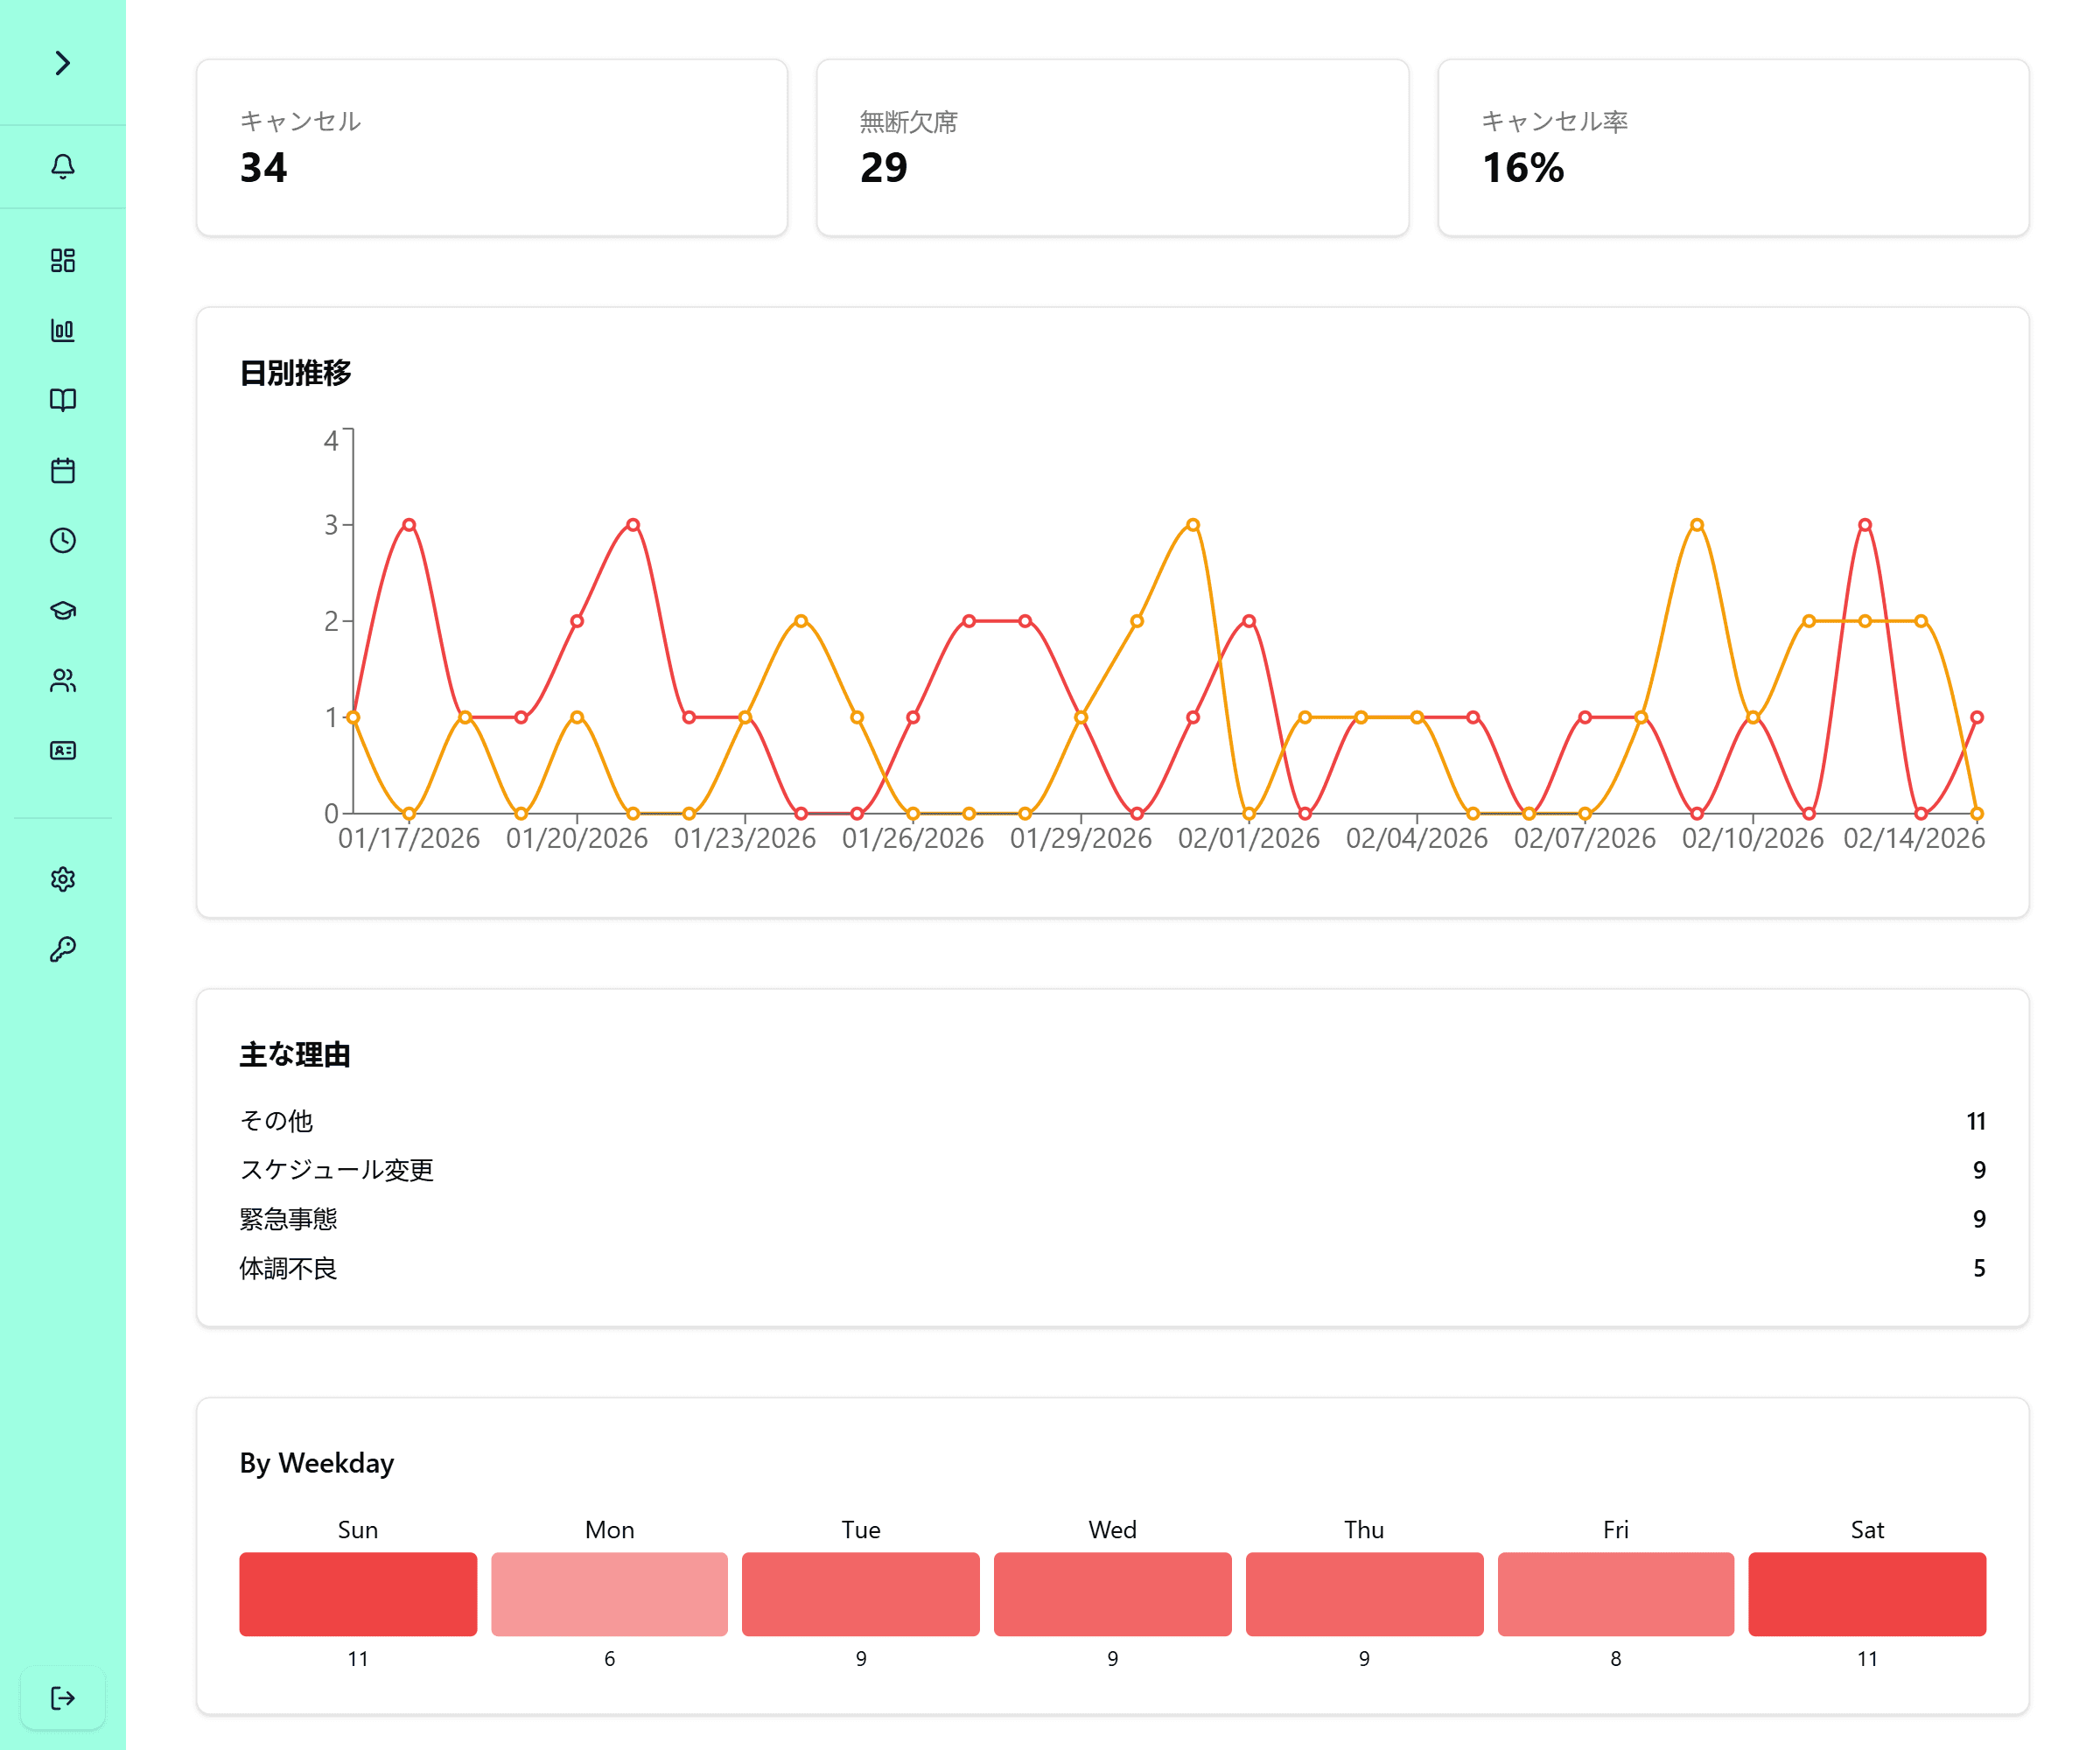Open the settings gear icon
The height and width of the screenshot is (1750, 2100).
(x=62, y=879)
